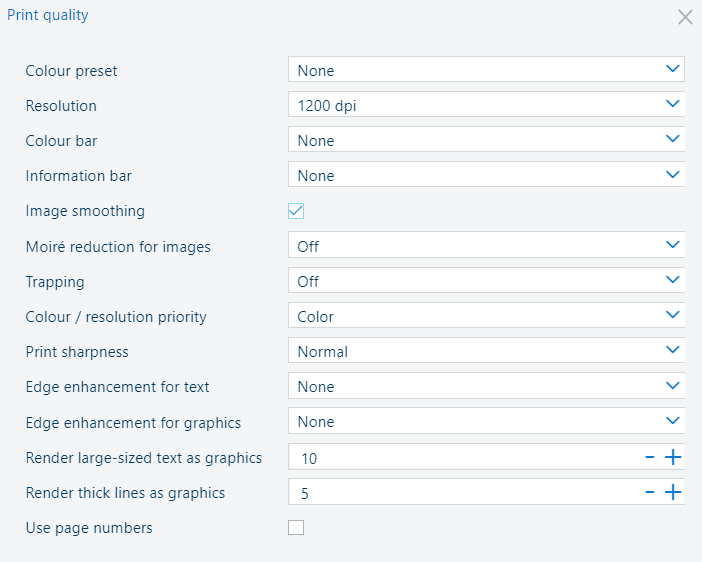Viewport: 702px width, 562px height.
Task: Open the Colour preset dropdown
Action: (486, 69)
